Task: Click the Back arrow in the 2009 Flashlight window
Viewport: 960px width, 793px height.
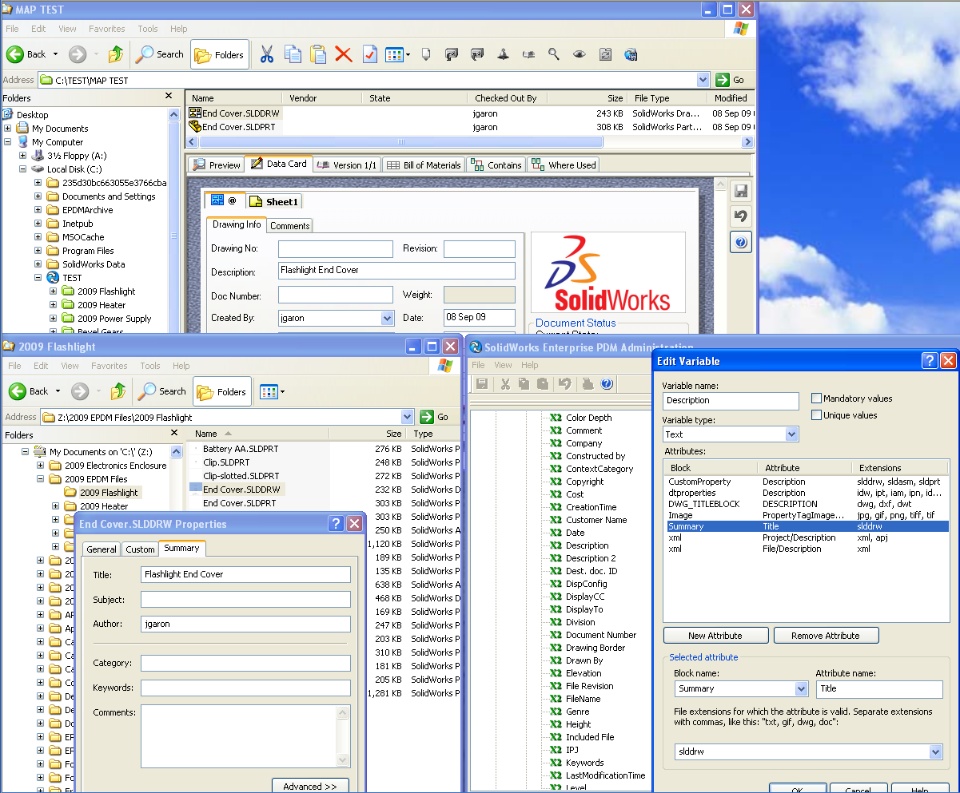Action: pos(18,391)
